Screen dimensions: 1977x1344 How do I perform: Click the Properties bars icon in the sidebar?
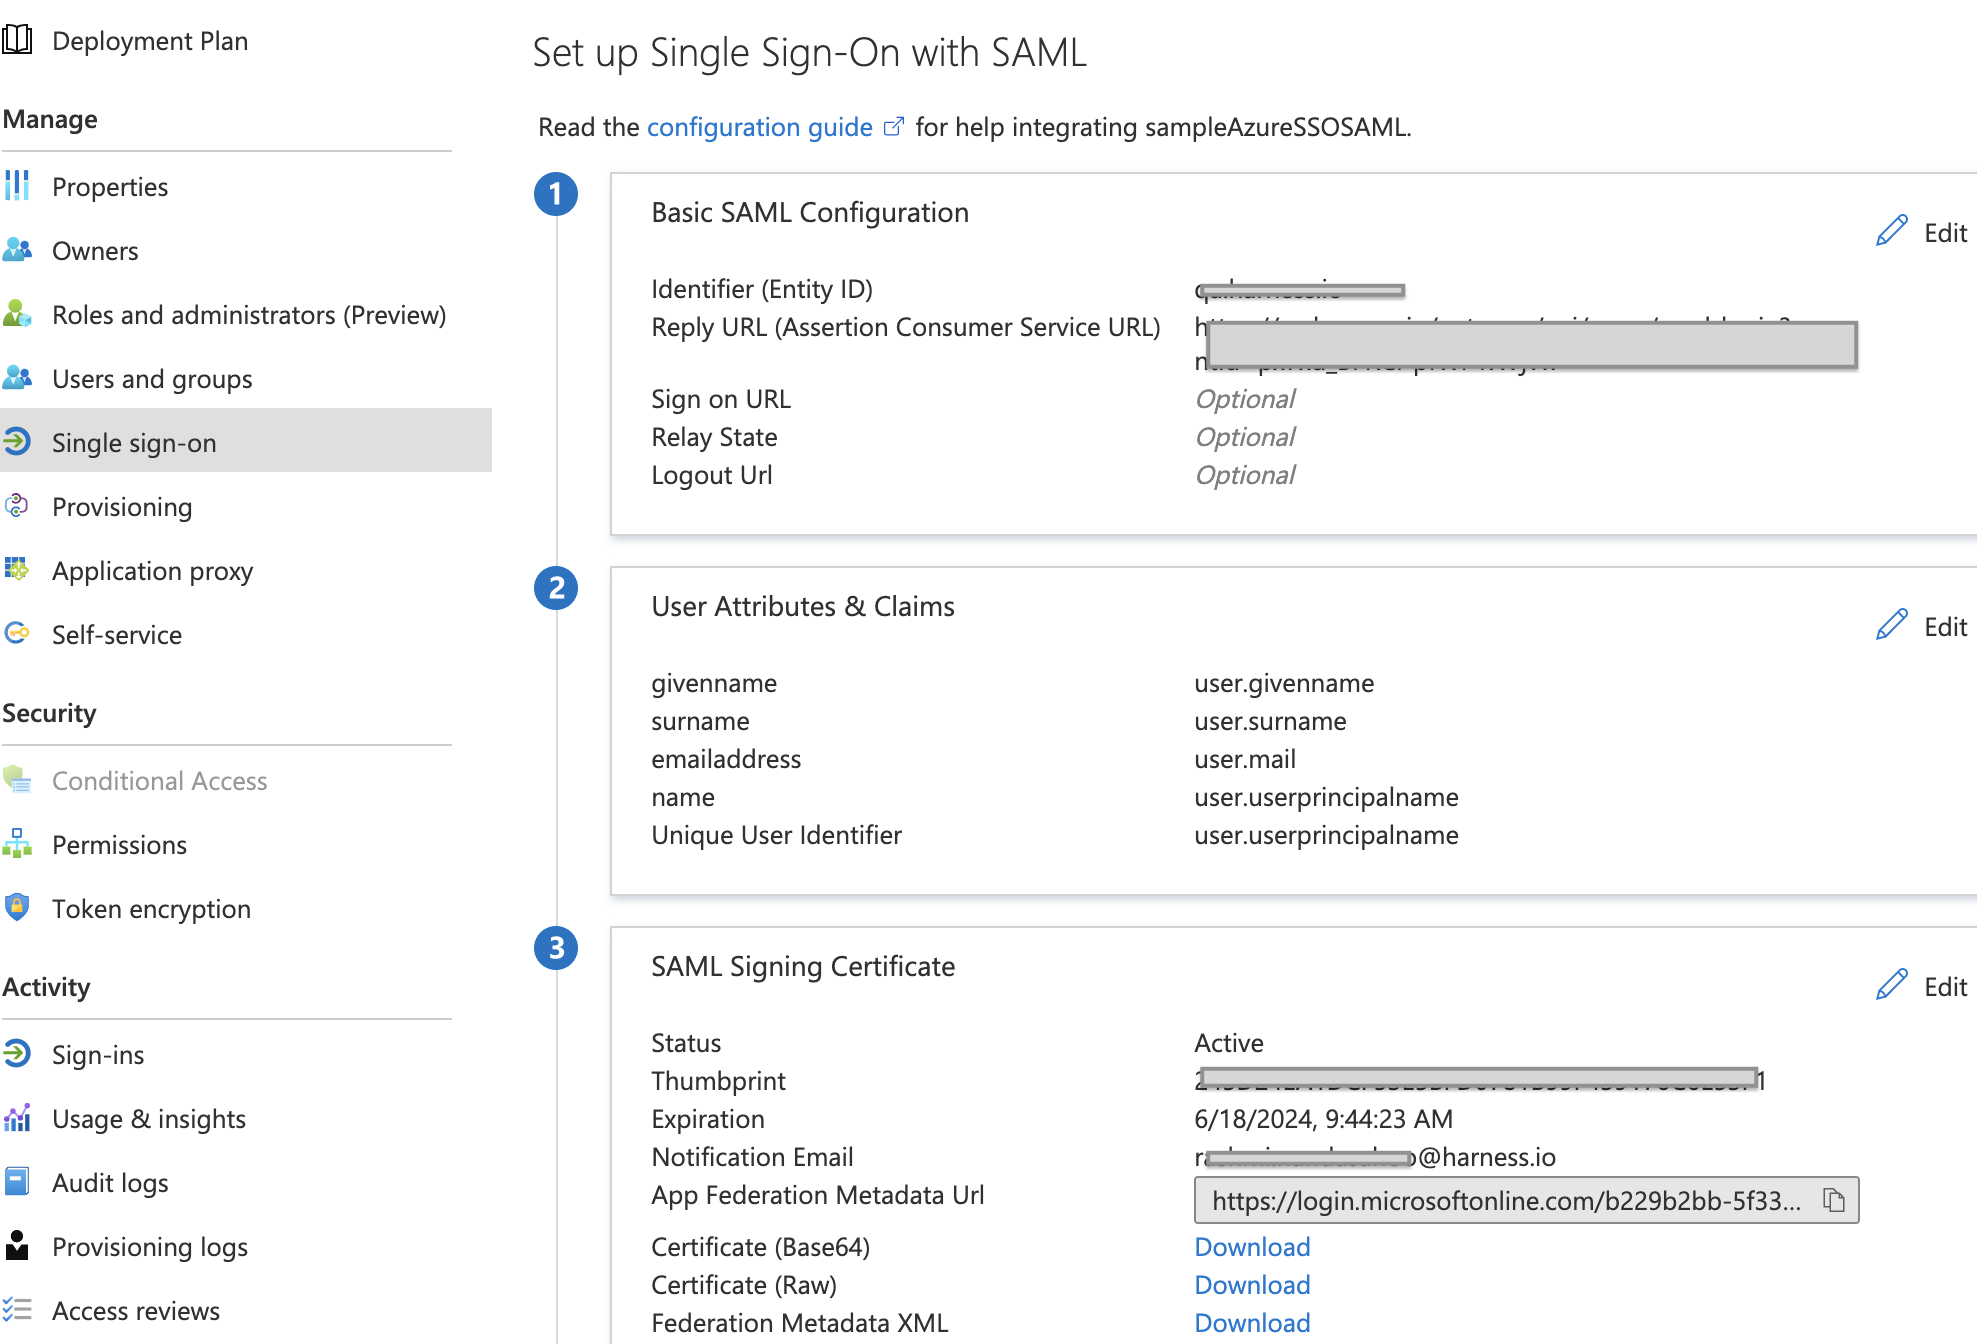pos(17,186)
